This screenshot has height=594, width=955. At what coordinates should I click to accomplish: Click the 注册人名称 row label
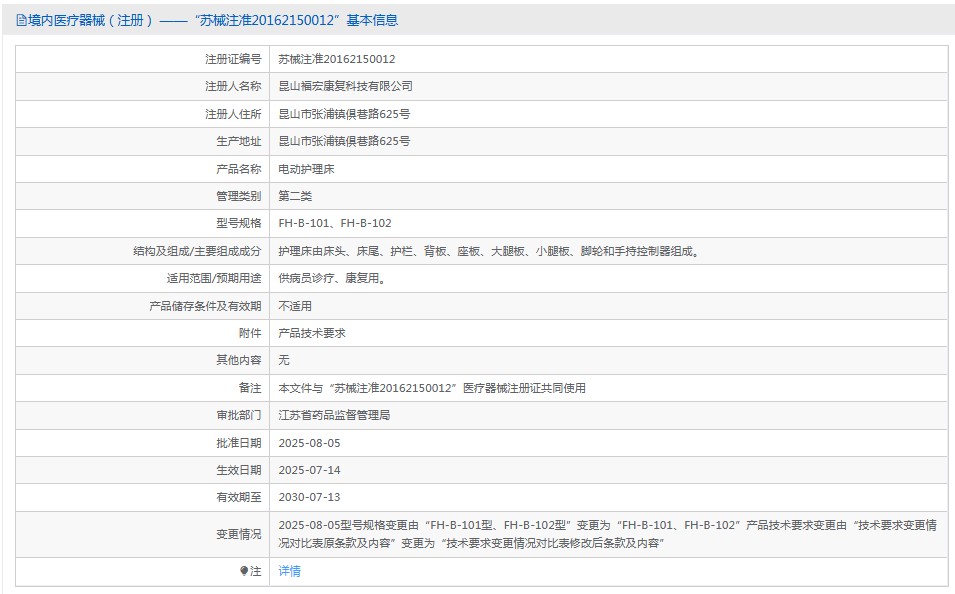(233, 87)
